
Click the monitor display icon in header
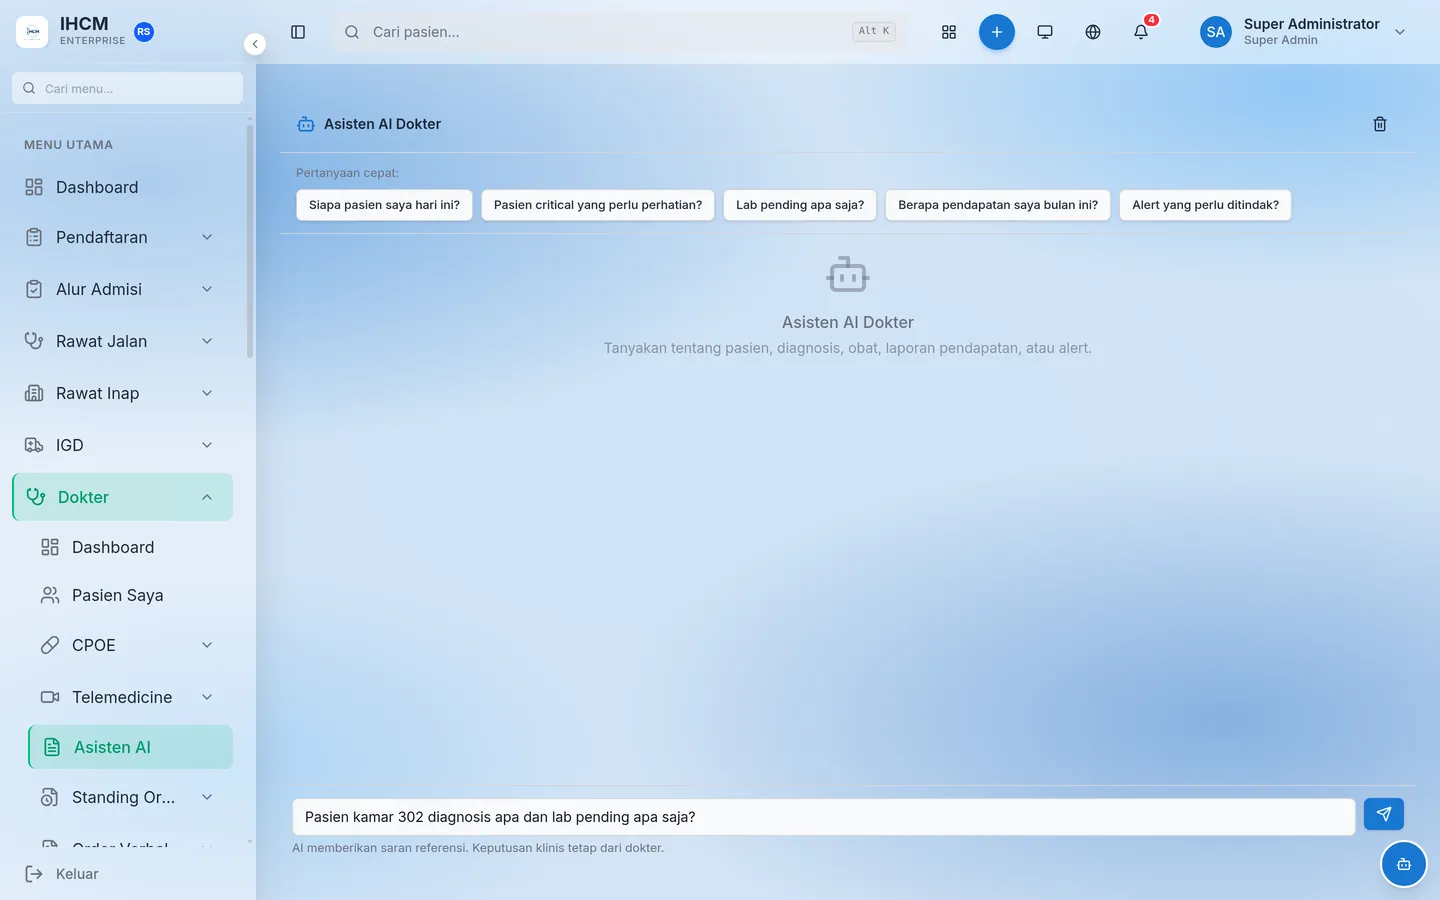point(1045,32)
